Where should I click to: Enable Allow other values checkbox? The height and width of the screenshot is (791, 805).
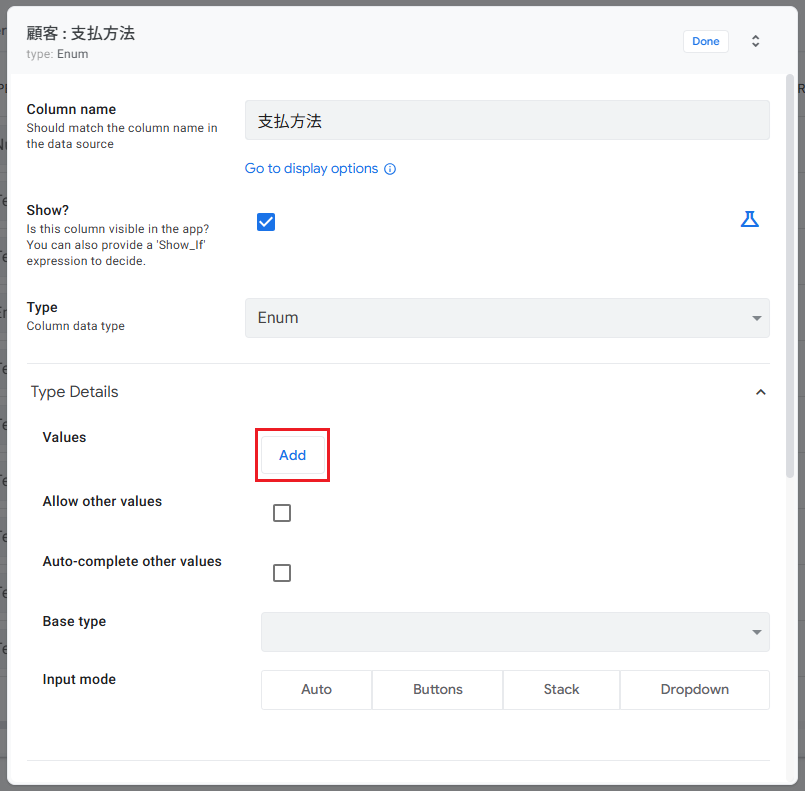(282, 513)
